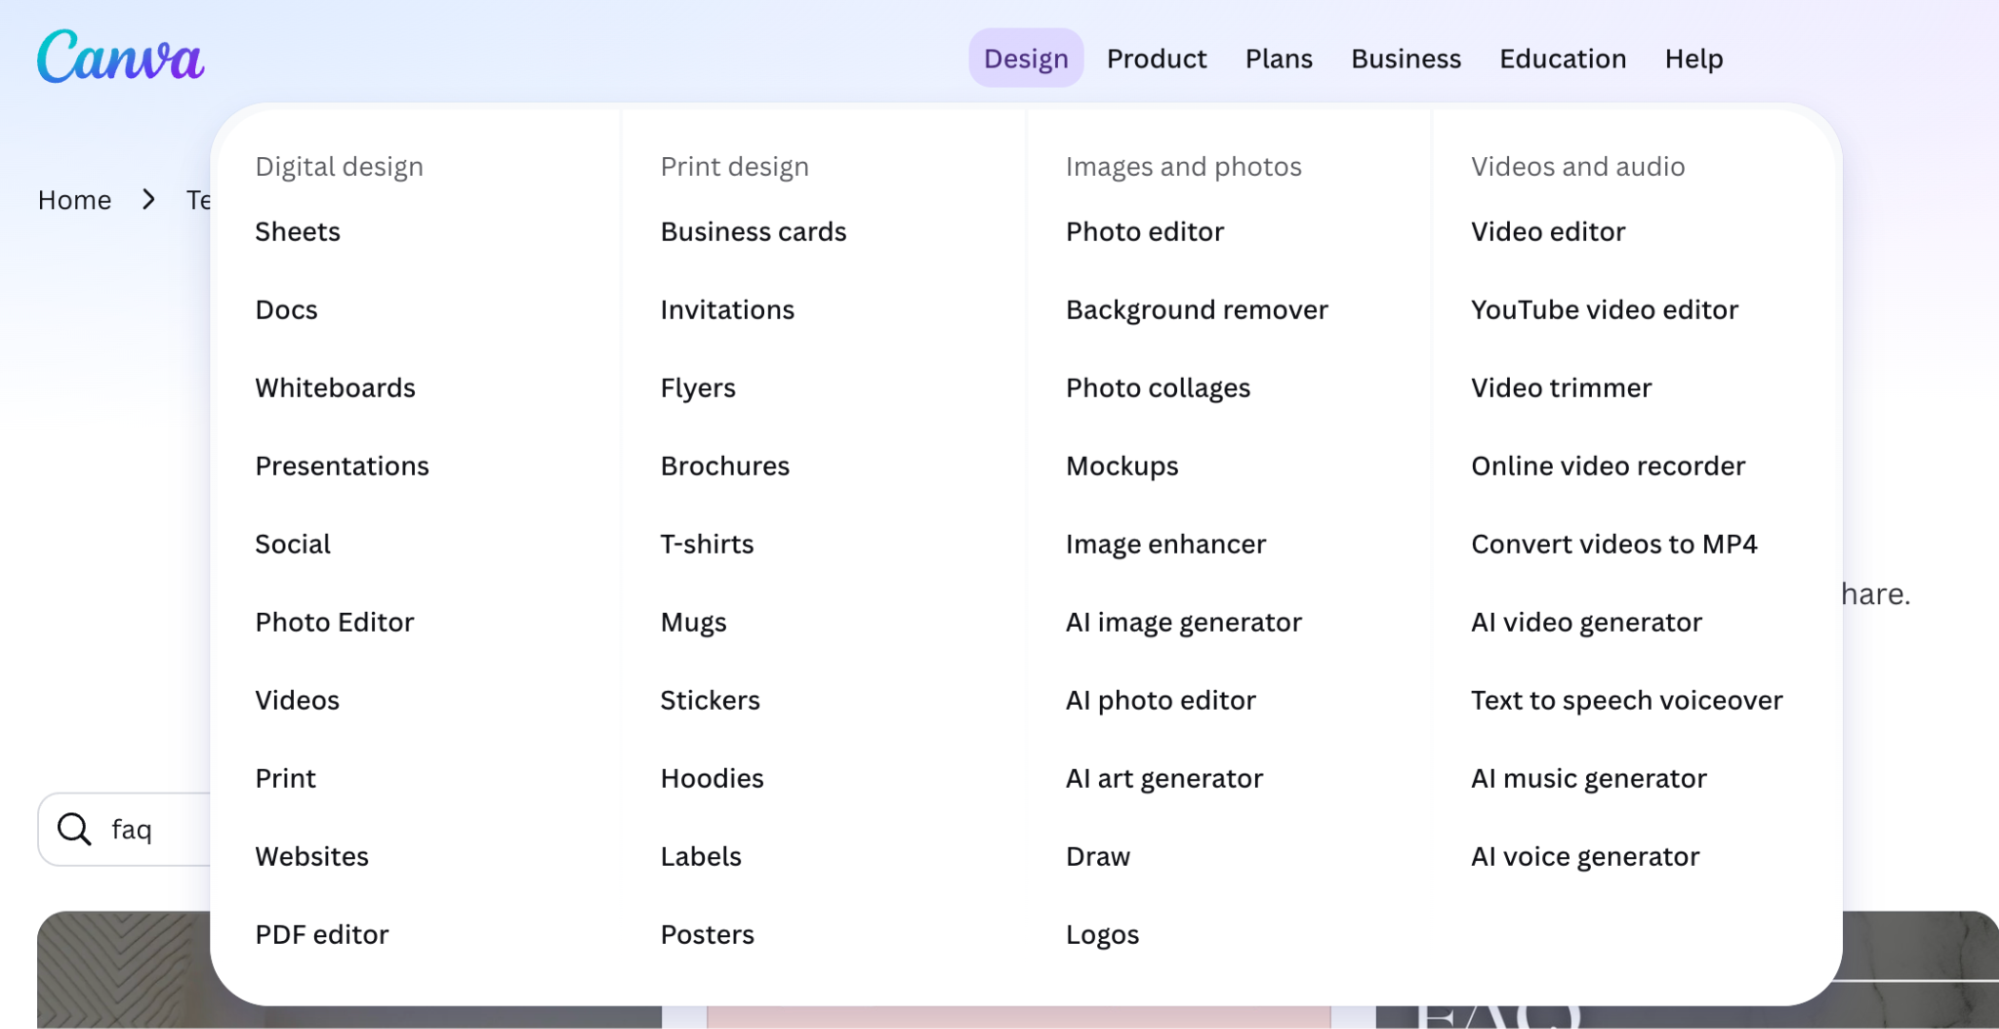
Task: Select Print under Digital design
Action: tap(286, 778)
